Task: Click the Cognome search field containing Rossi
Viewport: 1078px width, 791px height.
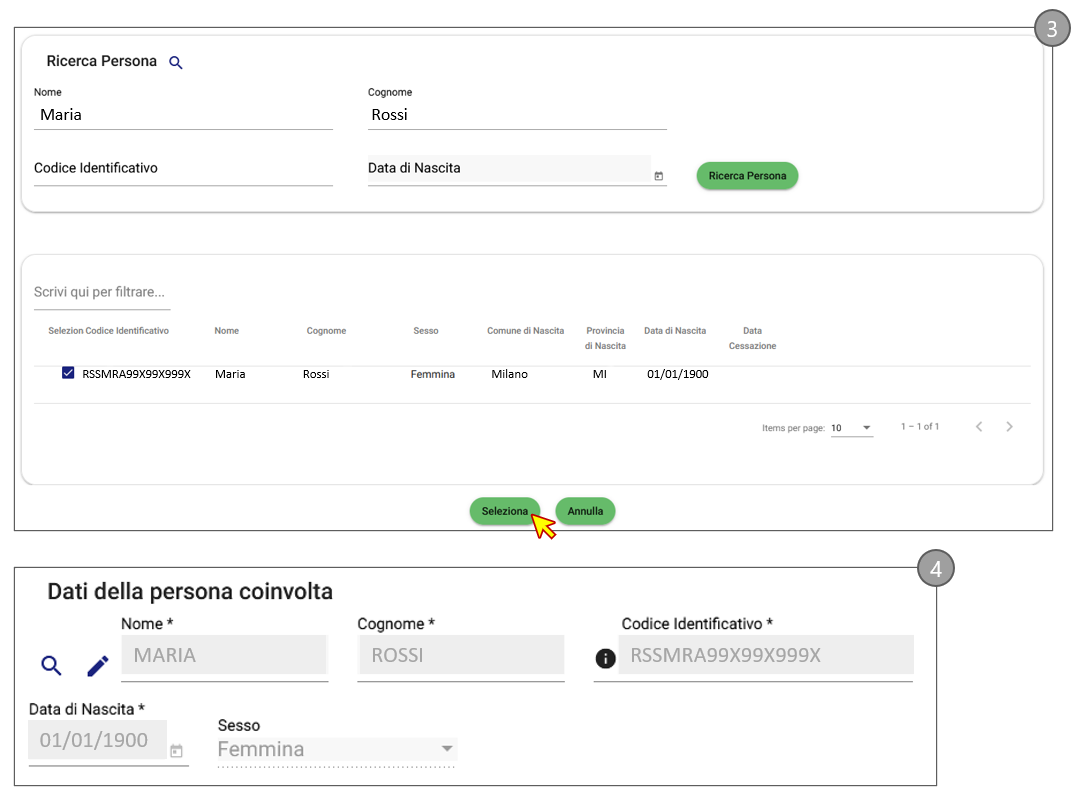Action: tap(516, 115)
